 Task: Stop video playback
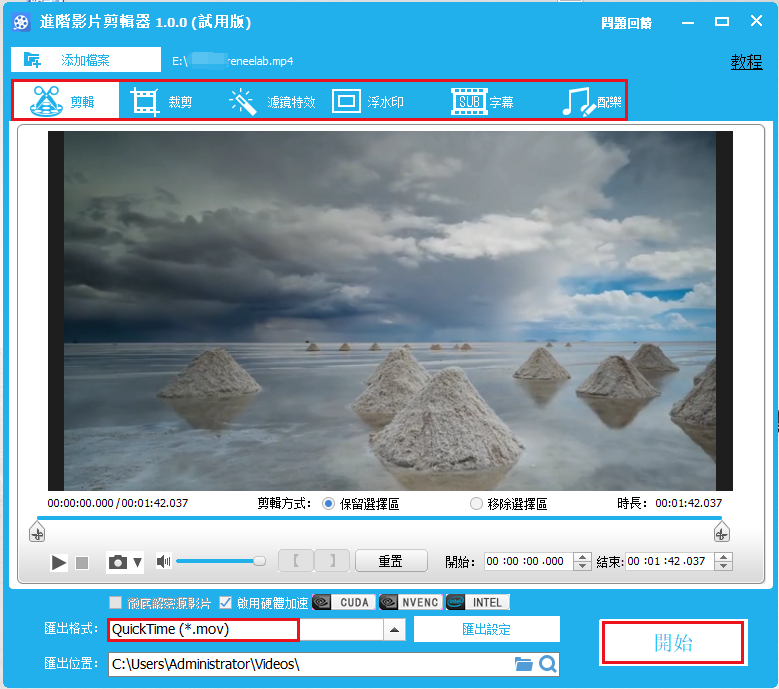(x=82, y=562)
